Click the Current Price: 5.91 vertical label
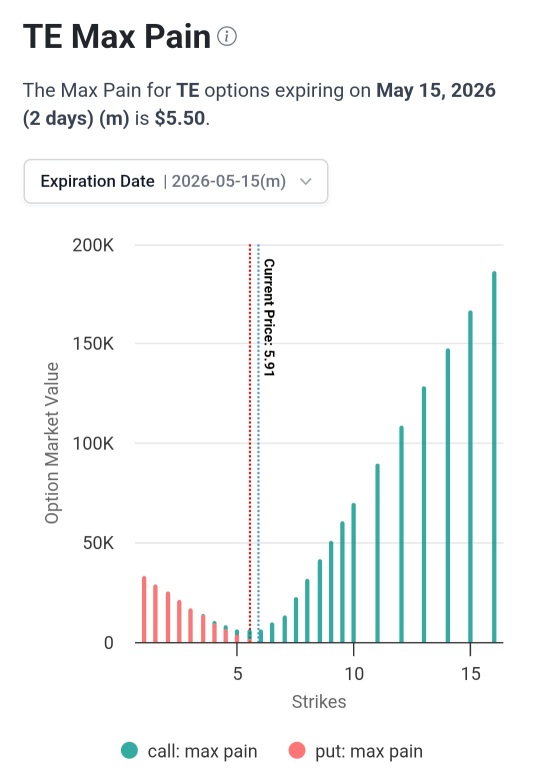This screenshot has width=540, height=768. 269,317
